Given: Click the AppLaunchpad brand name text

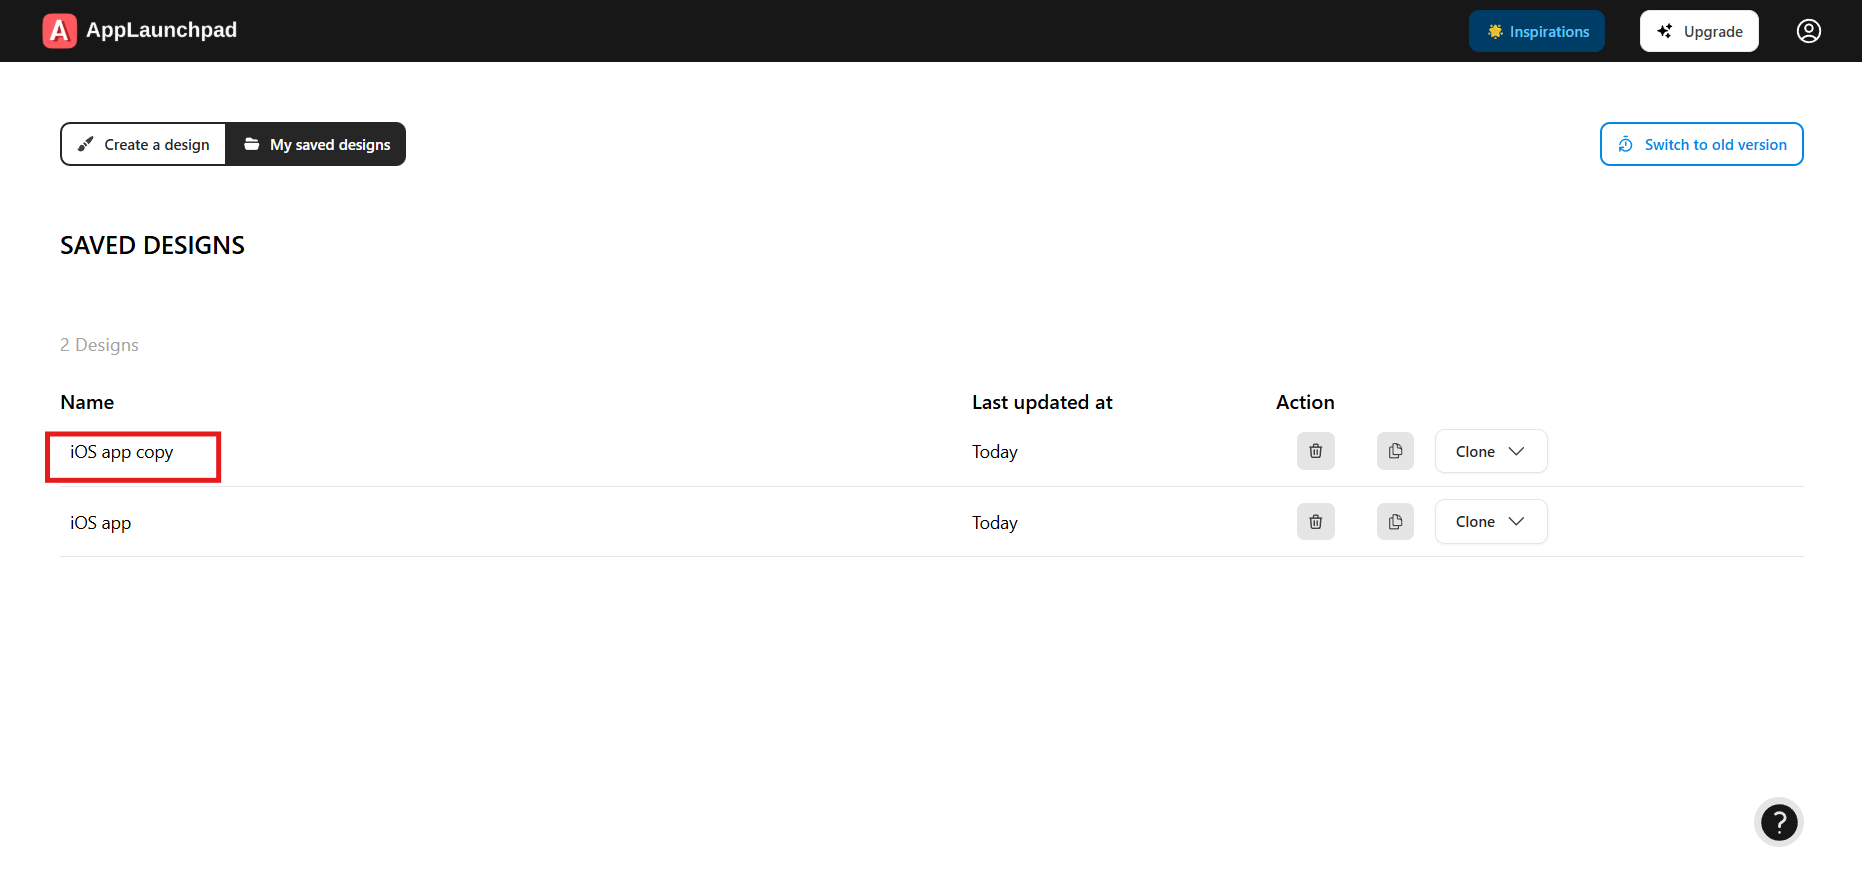Looking at the screenshot, I should (x=161, y=30).
